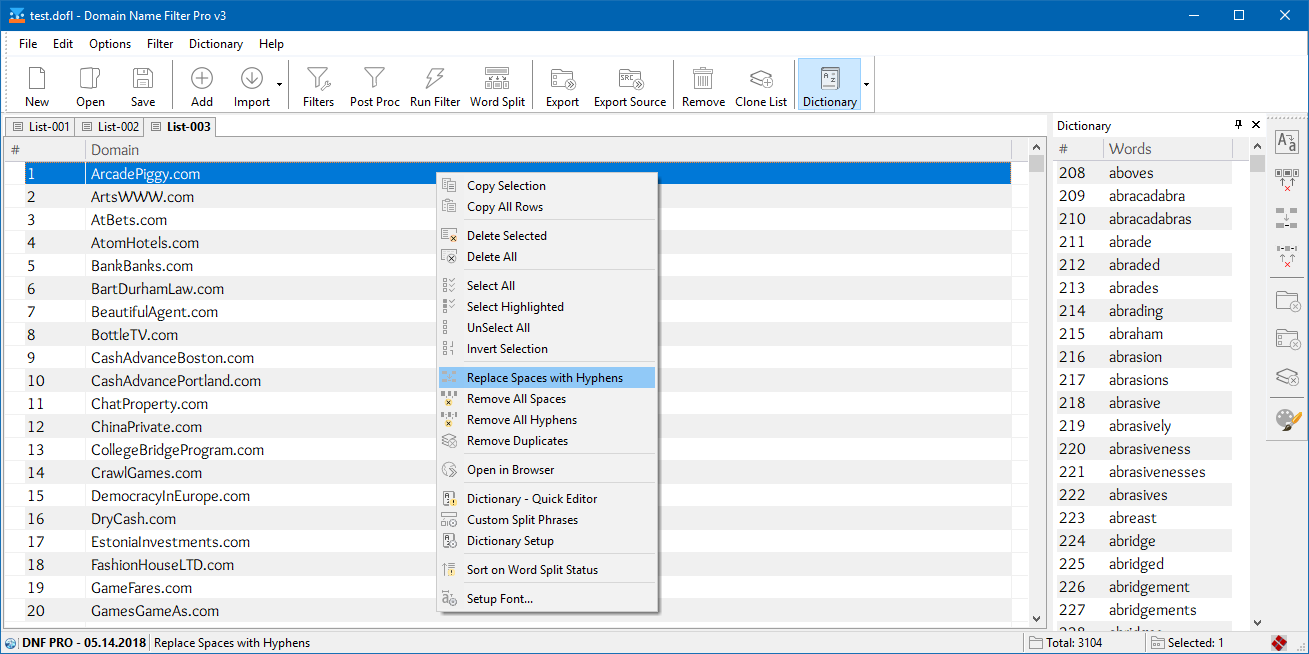1309x654 pixels.
Task: Click the Add toolbar icon
Action: 202,86
